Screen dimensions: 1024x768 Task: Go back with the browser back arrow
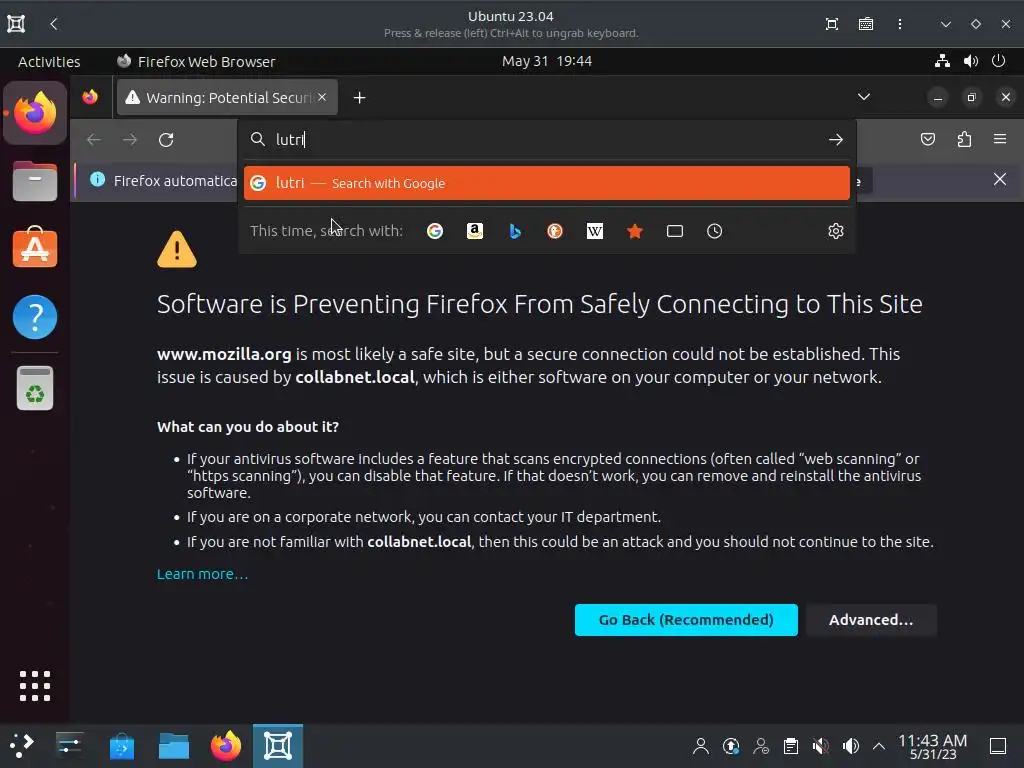93,140
